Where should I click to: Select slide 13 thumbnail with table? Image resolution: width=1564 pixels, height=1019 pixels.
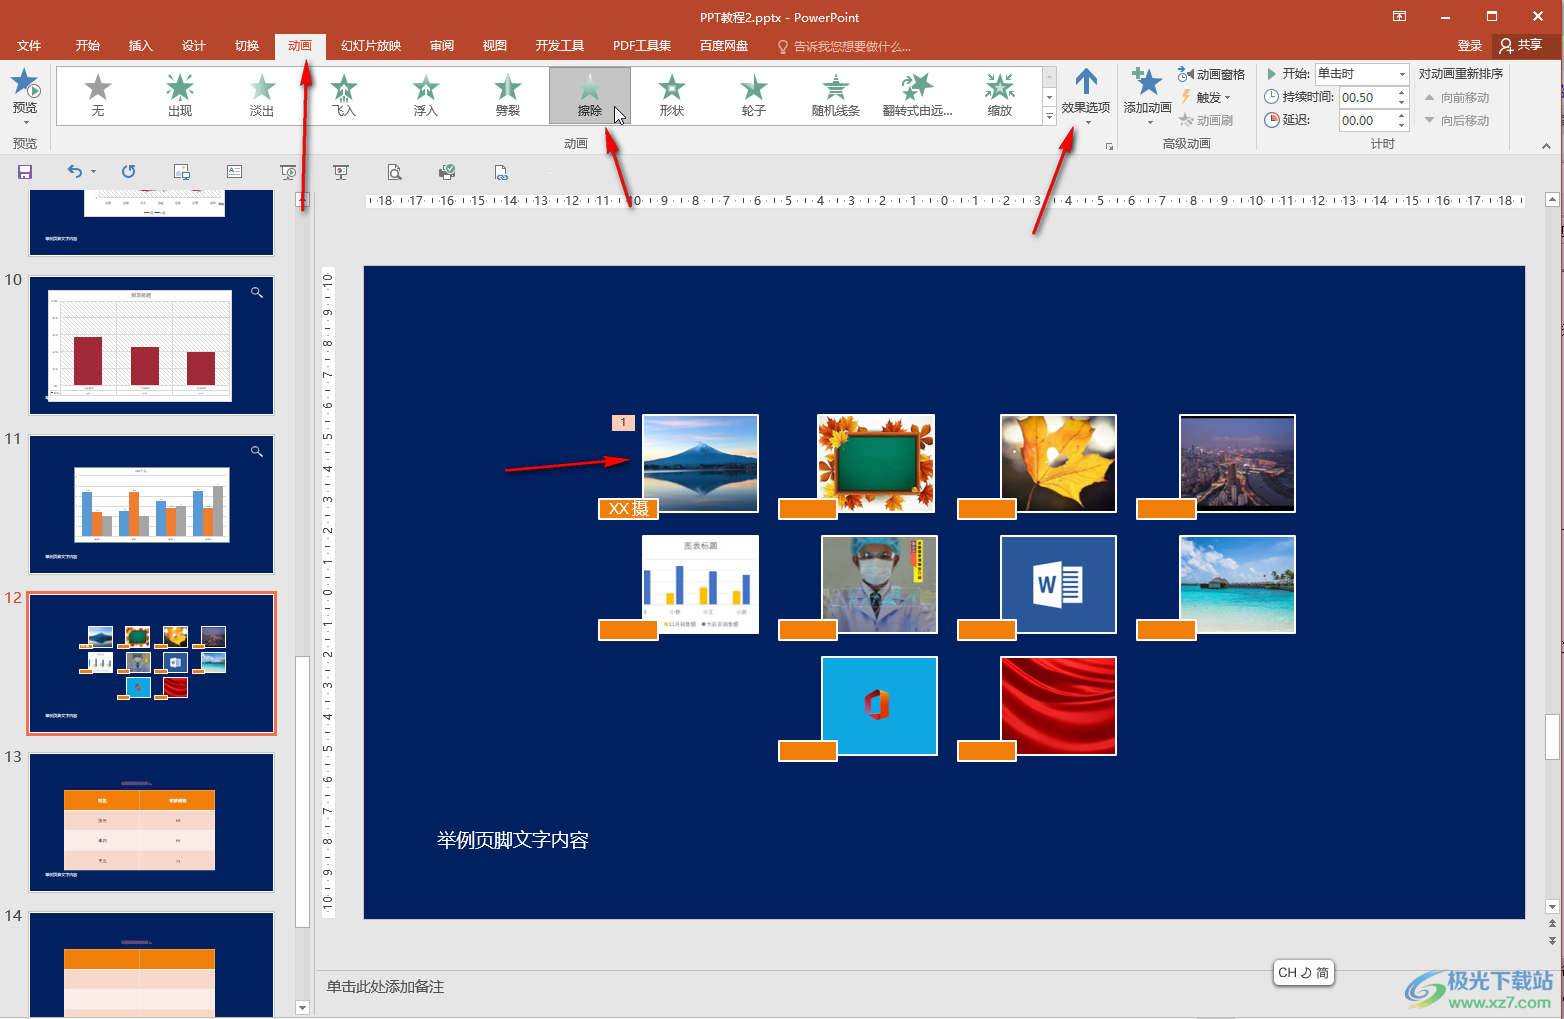point(151,822)
